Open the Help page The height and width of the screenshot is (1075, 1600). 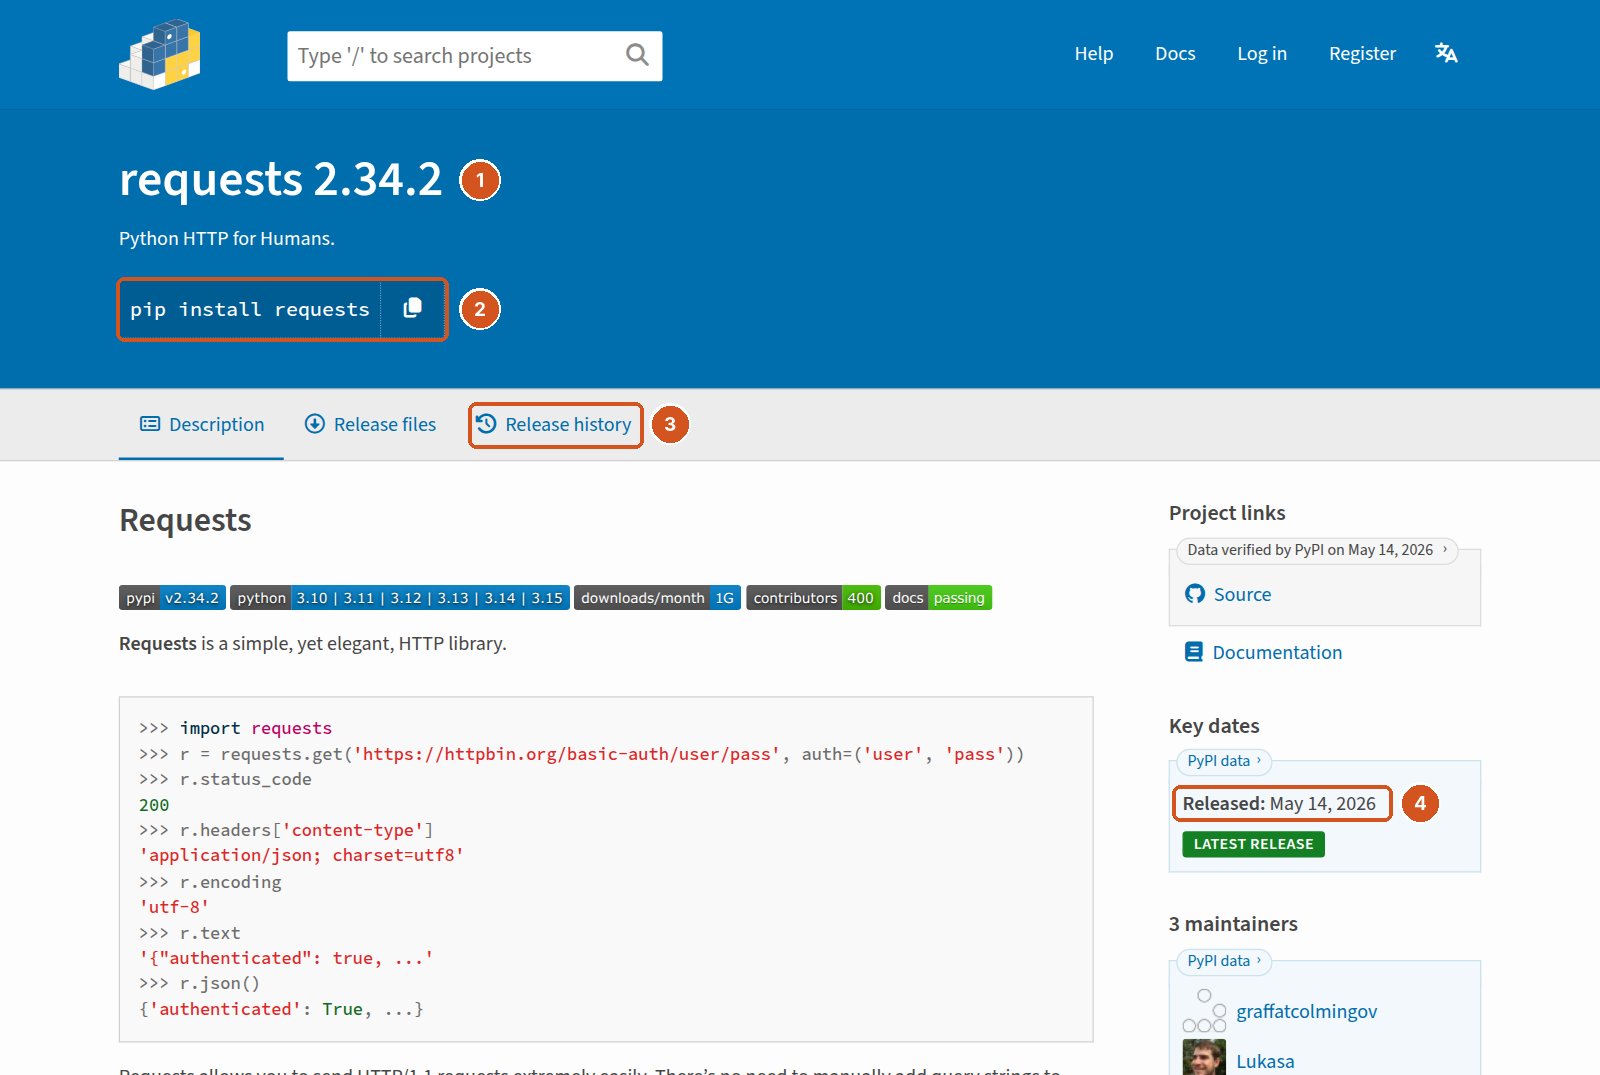pos(1094,54)
